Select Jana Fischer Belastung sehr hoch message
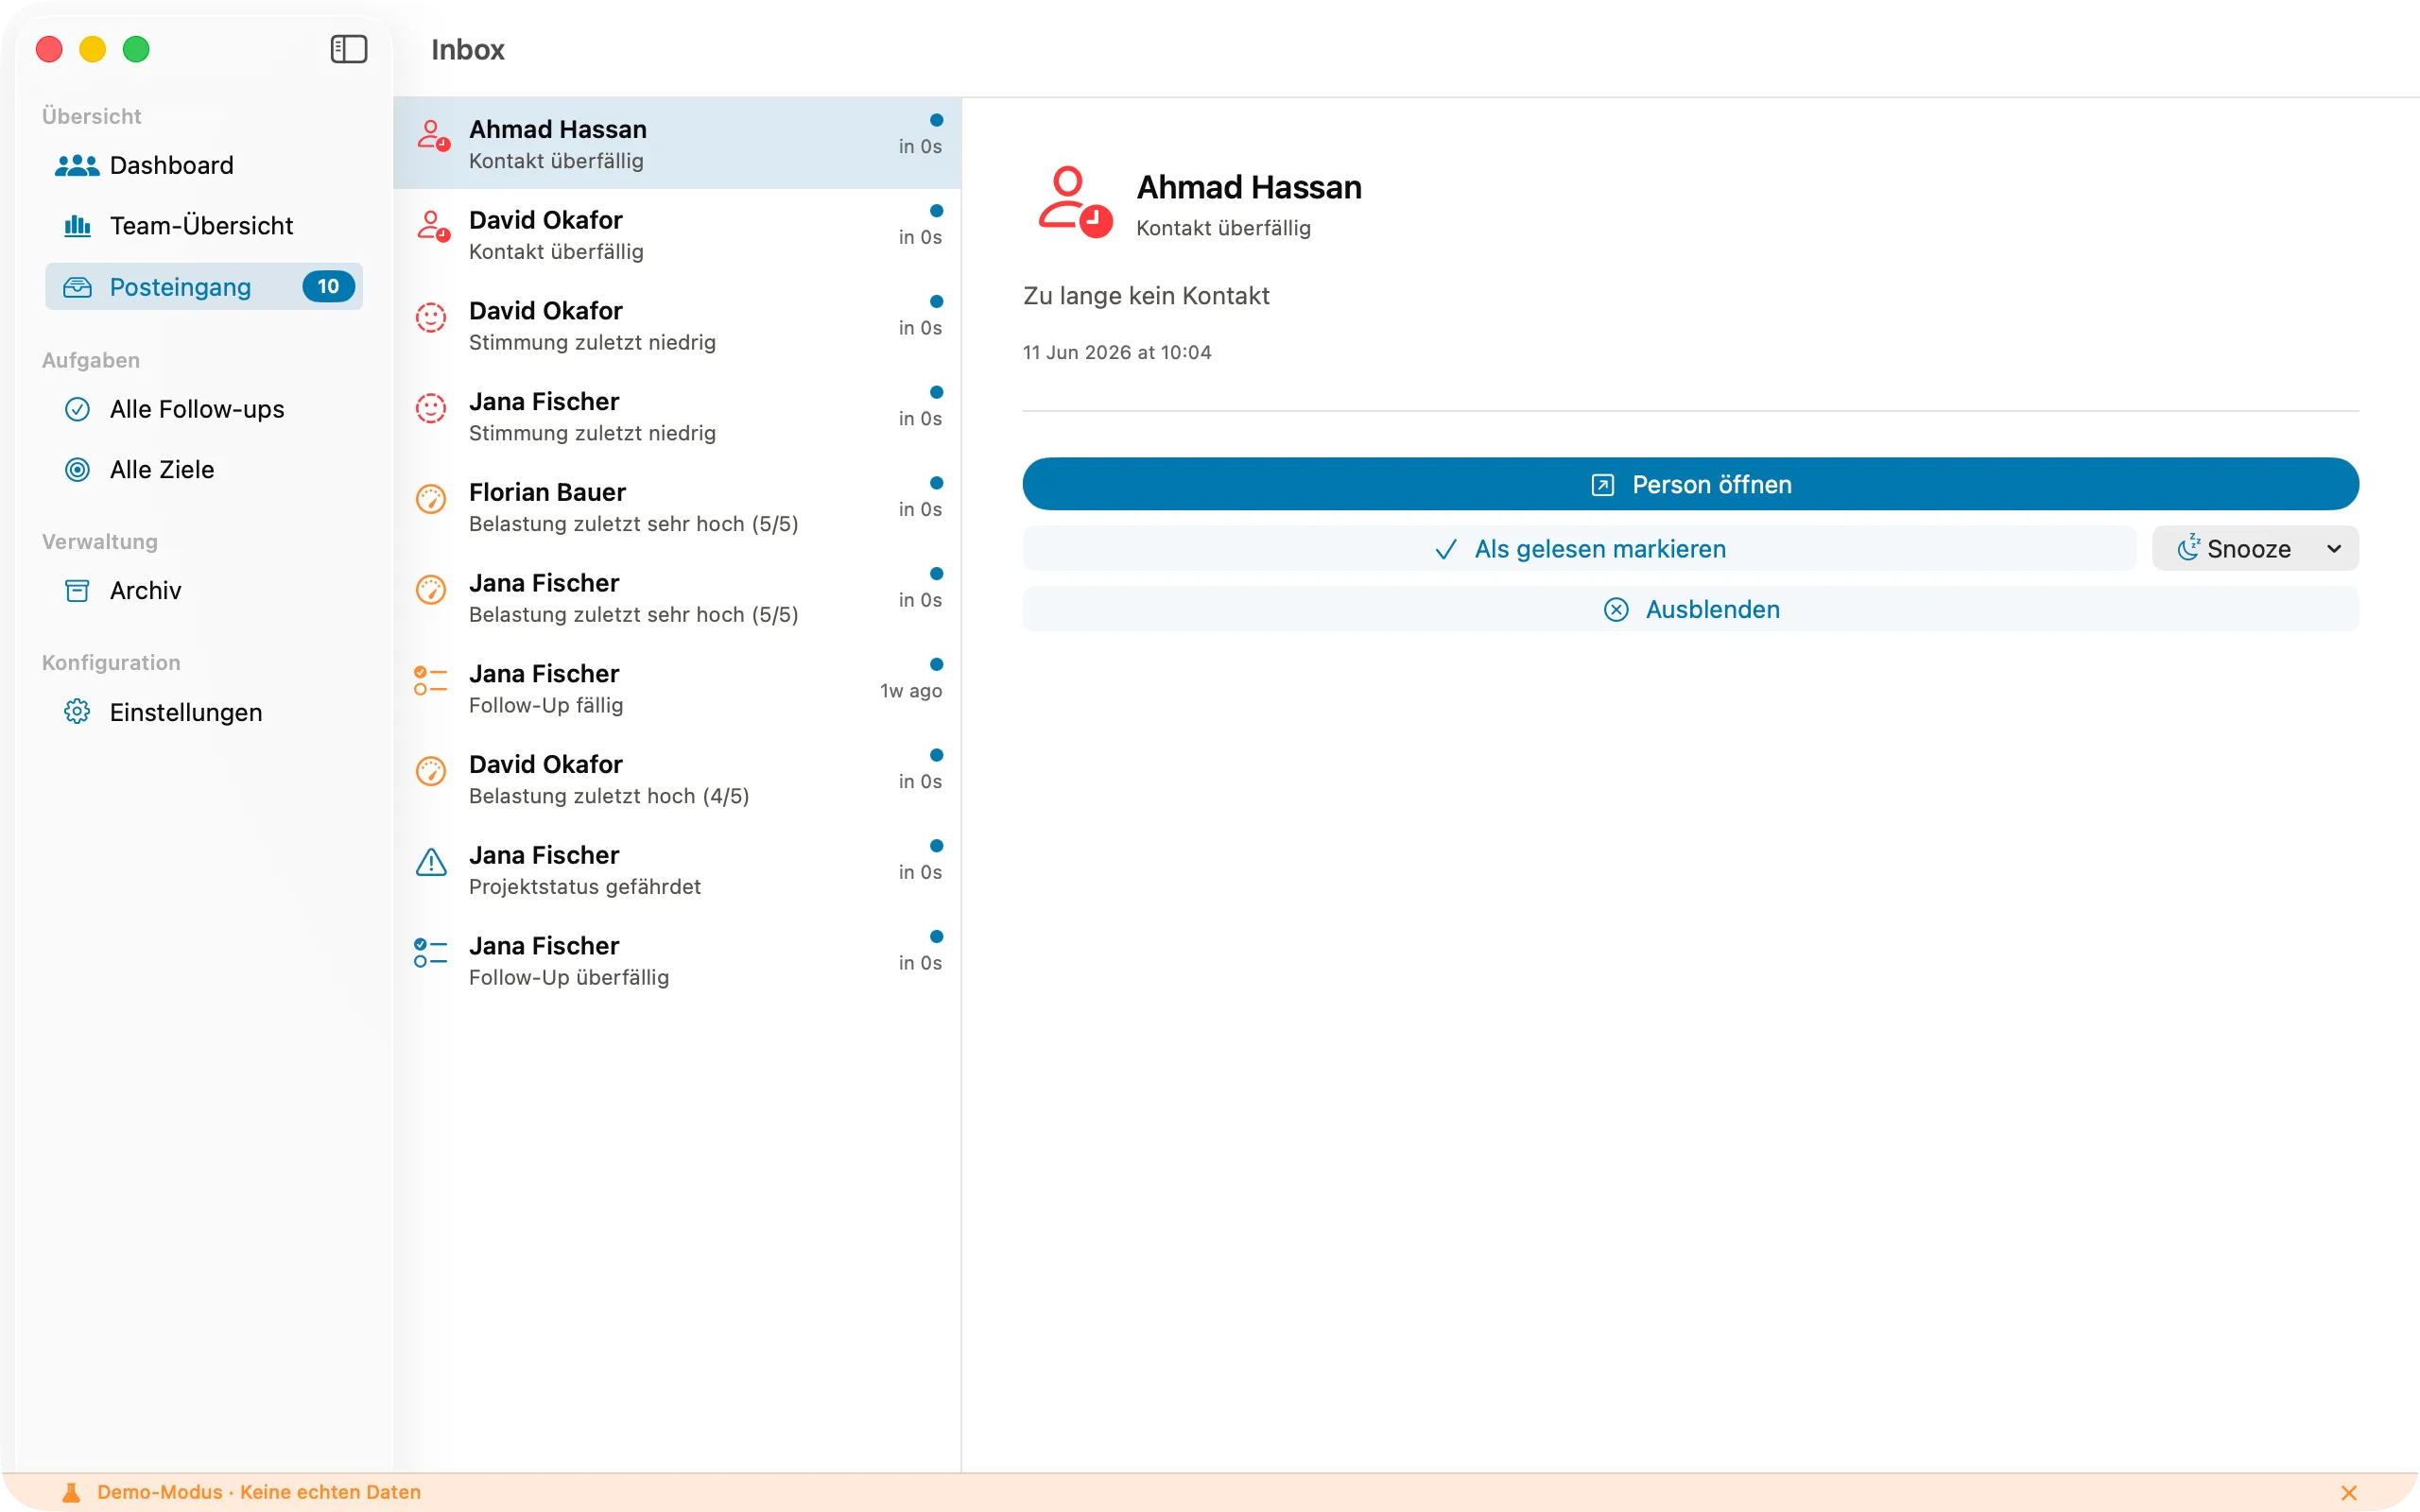The image size is (2420, 1512). [x=677, y=598]
